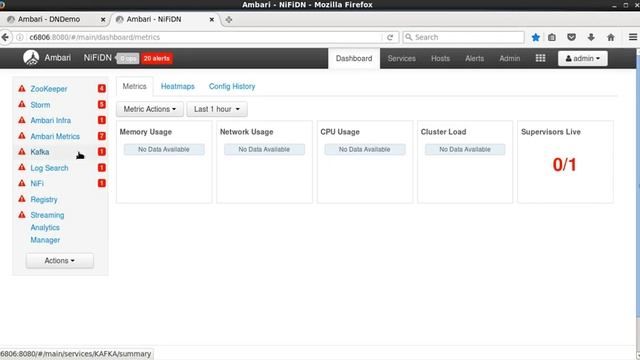The image size is (640, 360).
Task: Click the site info icon in address bar
Action: tap(20, 37)
